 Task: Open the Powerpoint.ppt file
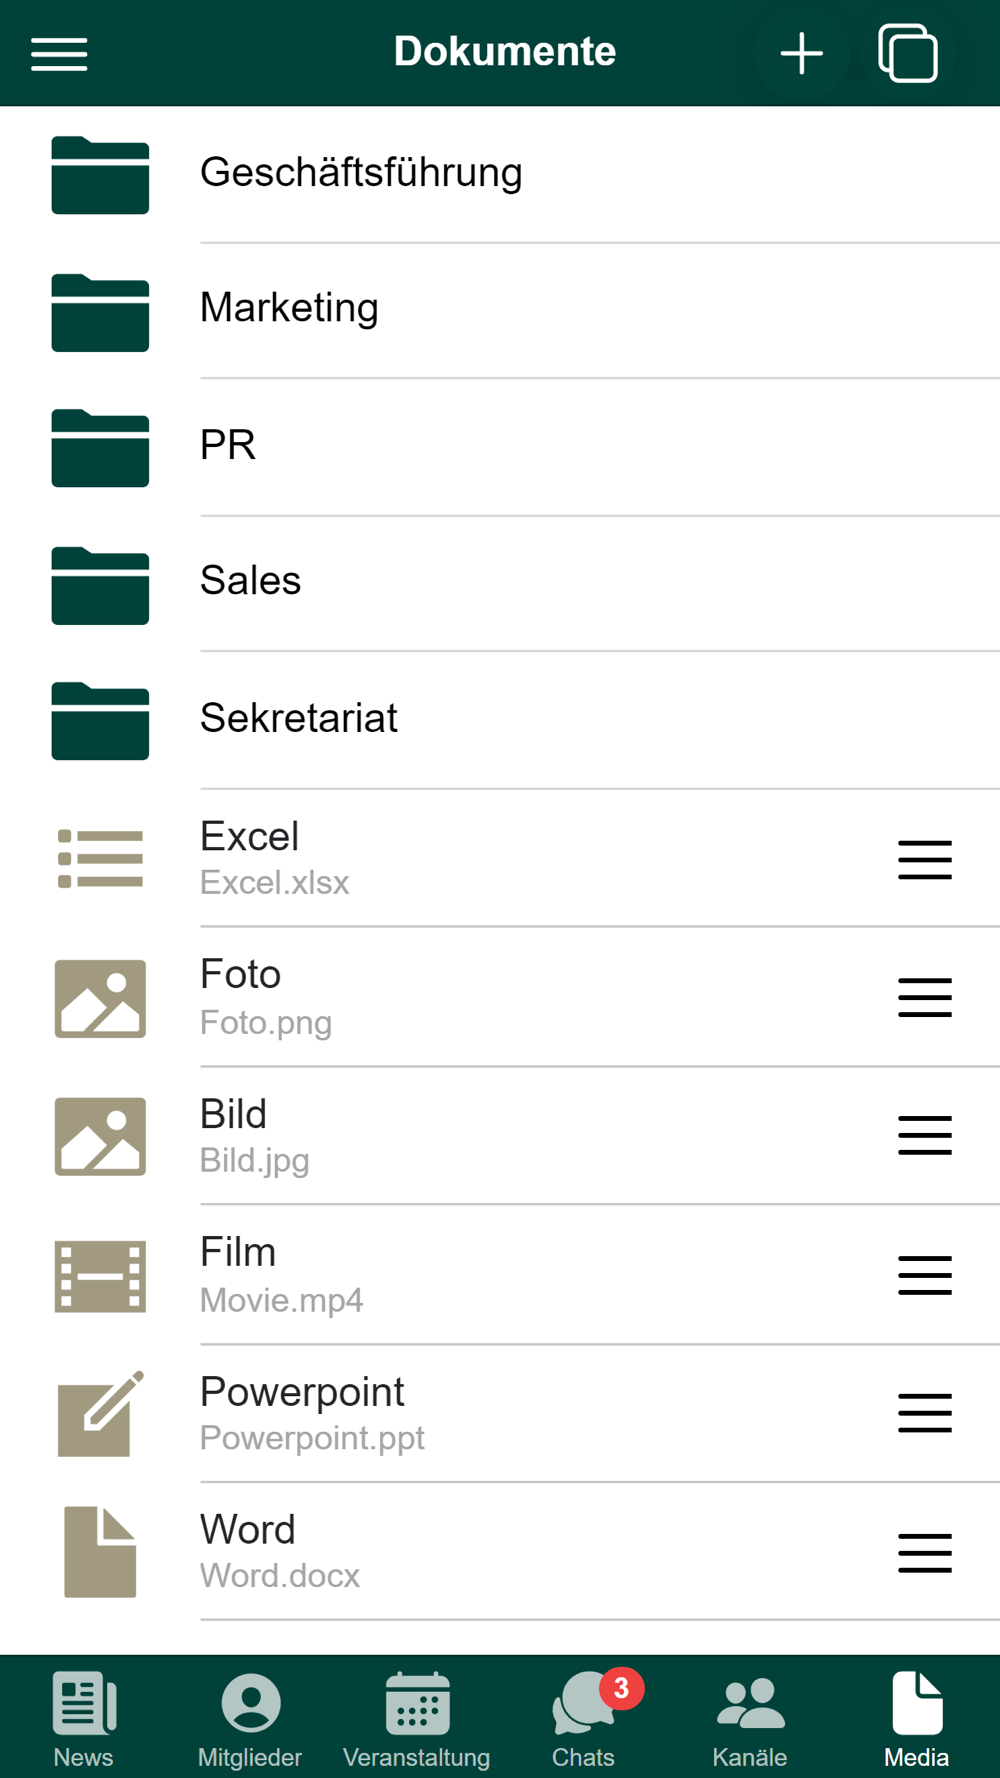pos(500,1414)
